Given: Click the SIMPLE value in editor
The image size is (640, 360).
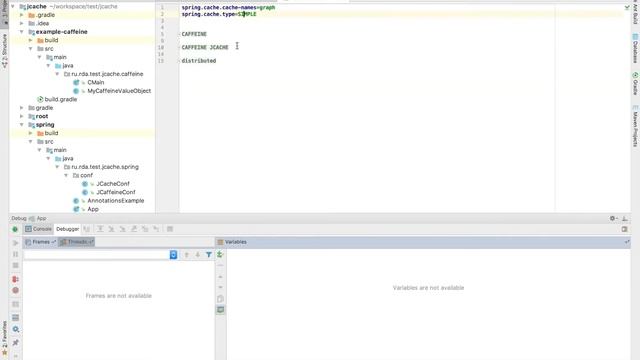Looking at the screenshot, I should (247, 14).
